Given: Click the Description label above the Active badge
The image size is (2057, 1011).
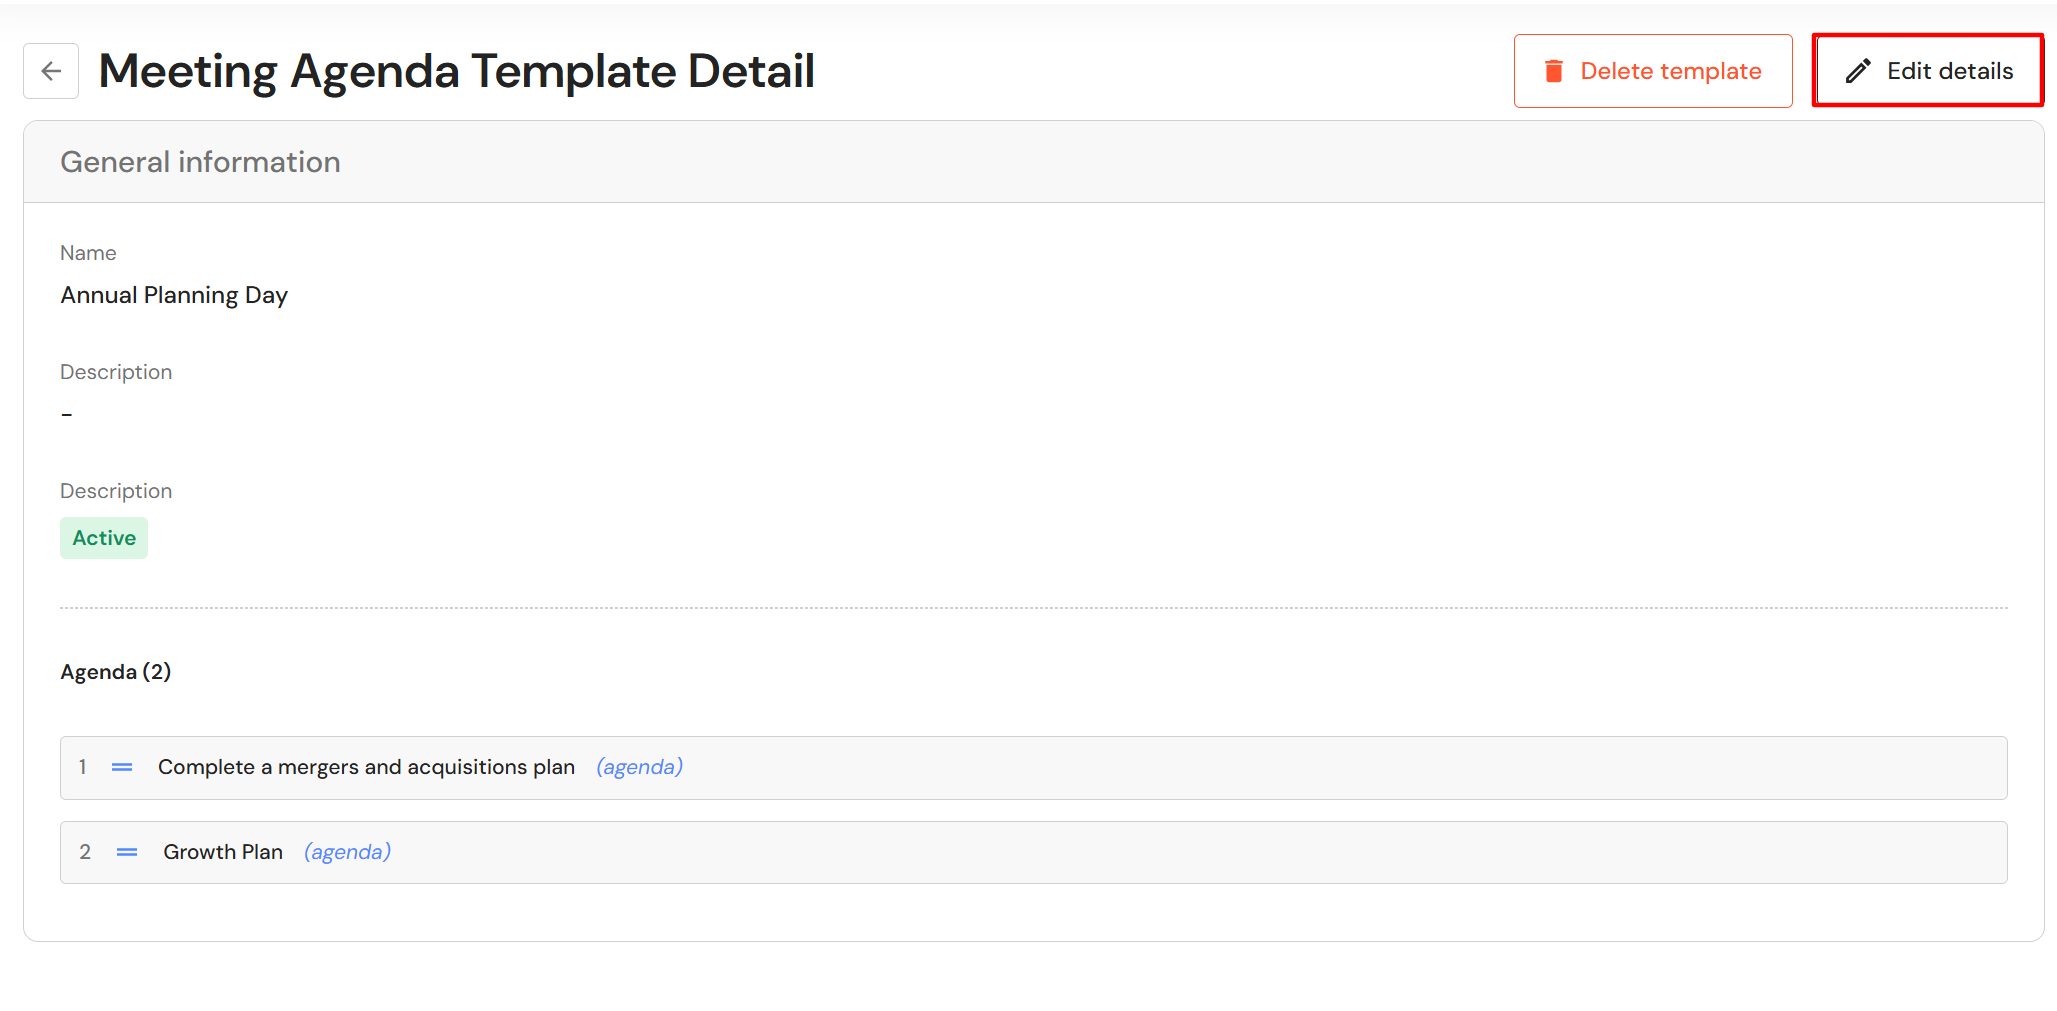Looking at the screenshot, I should pos(116,491).
